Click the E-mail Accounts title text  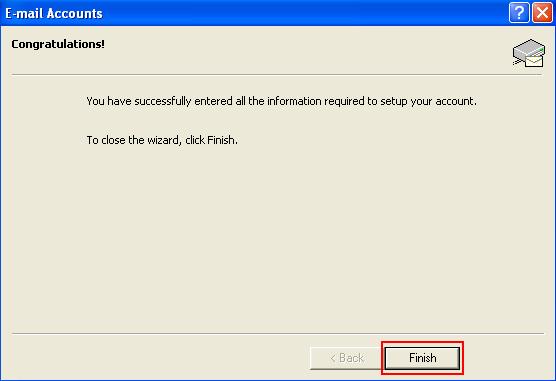click(x=54, y=13)
